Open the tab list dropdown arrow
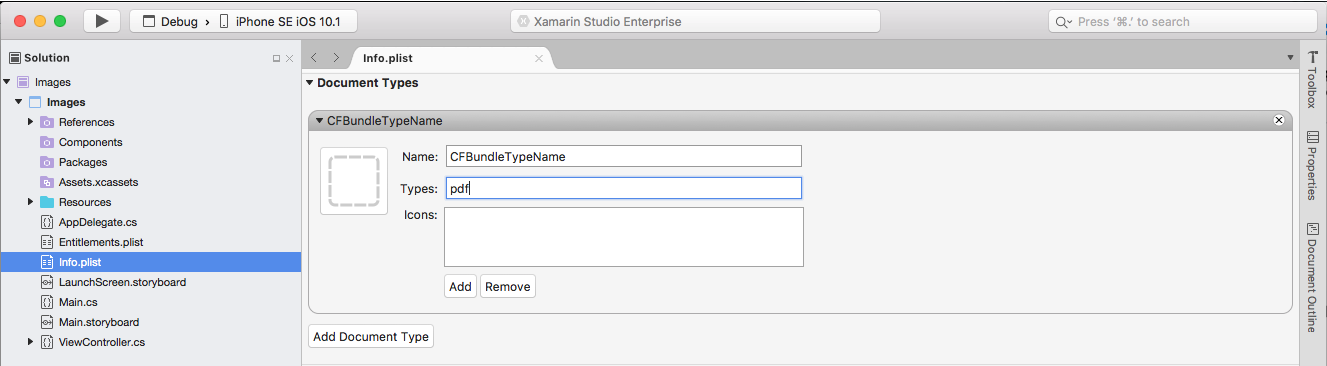The height and width of the screenshot is (366, 1327). pyautogui.click(x=1290, y=58)
